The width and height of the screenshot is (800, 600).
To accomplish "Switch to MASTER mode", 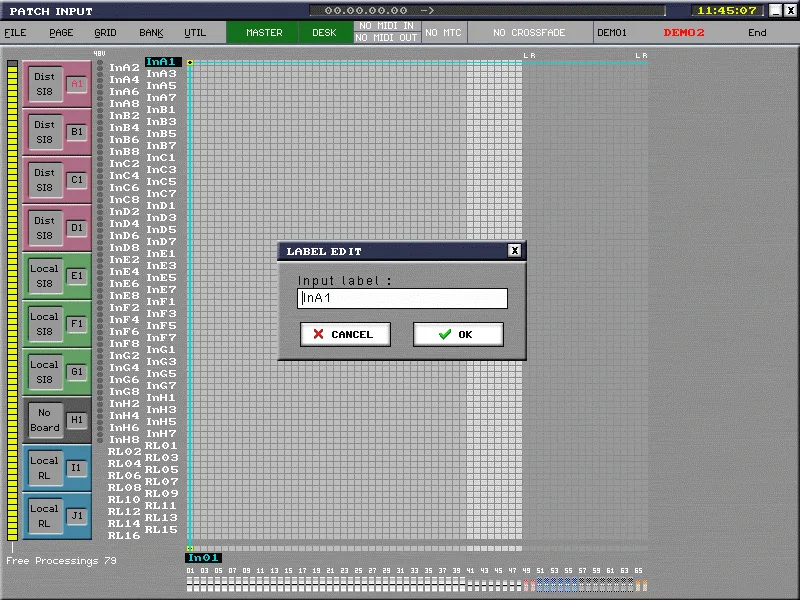I will click(x=263, y=33).
